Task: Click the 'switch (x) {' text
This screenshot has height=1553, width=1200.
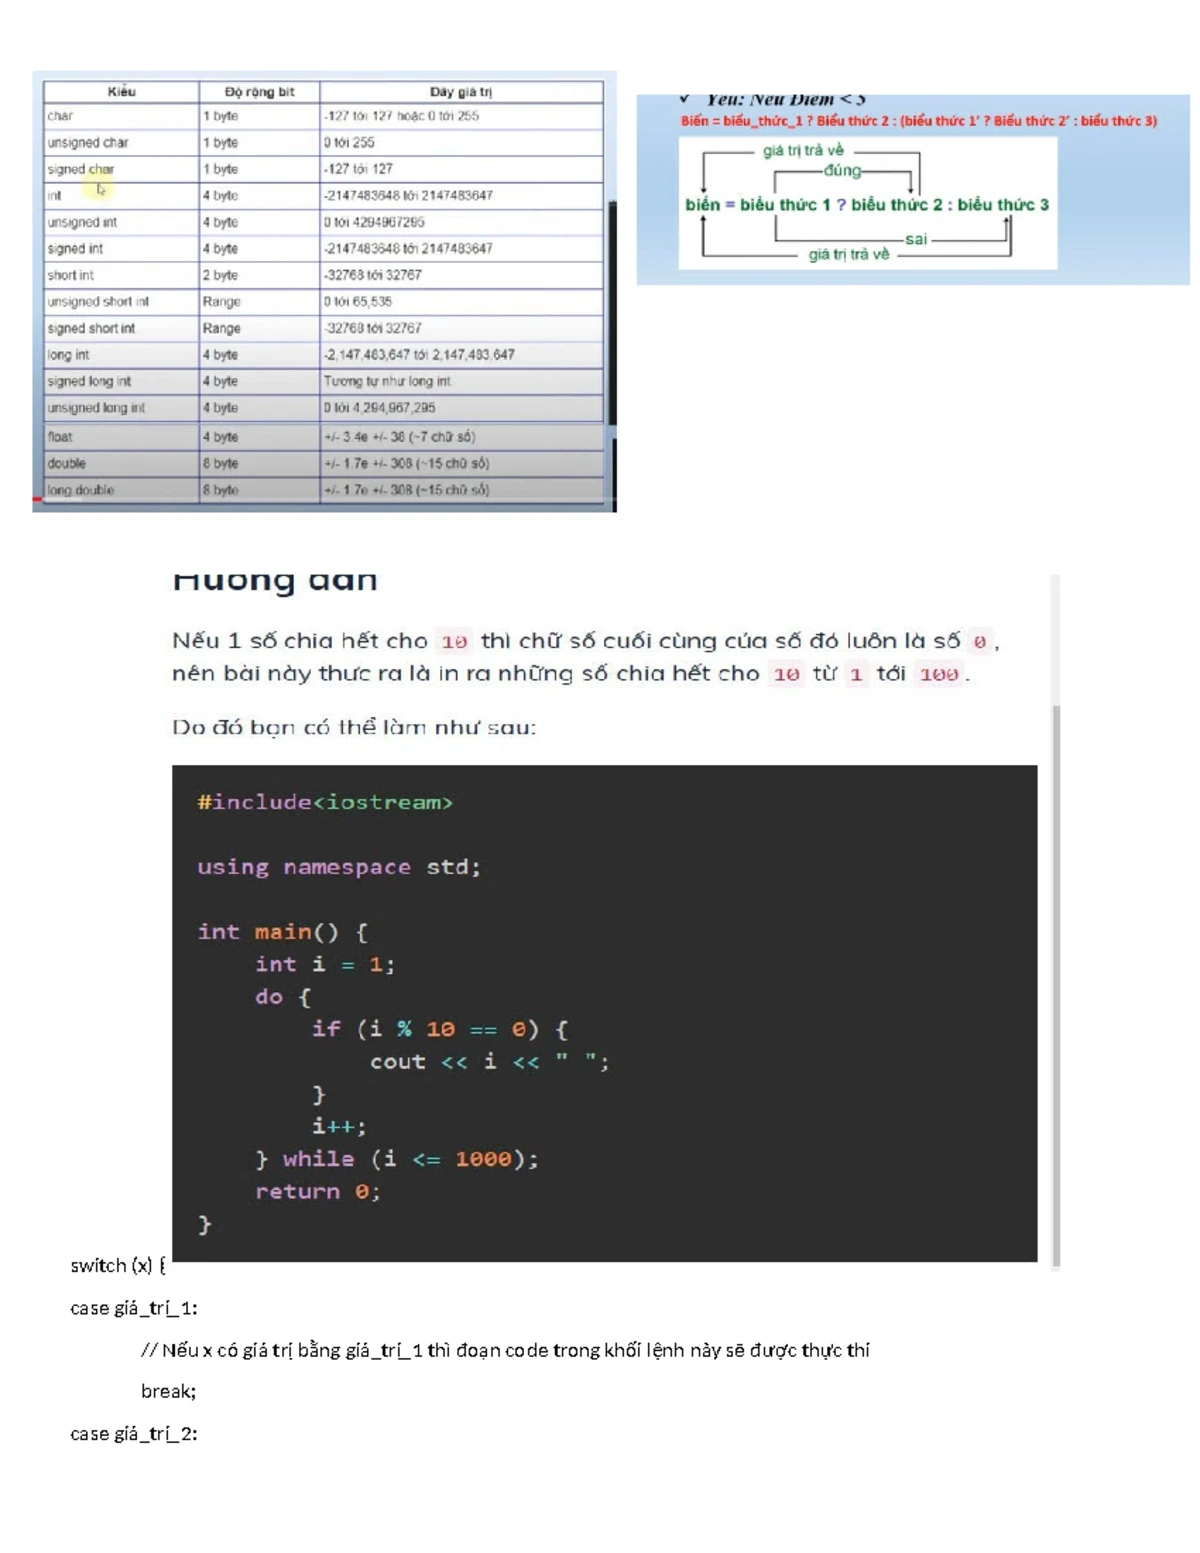Action: 118,1266
